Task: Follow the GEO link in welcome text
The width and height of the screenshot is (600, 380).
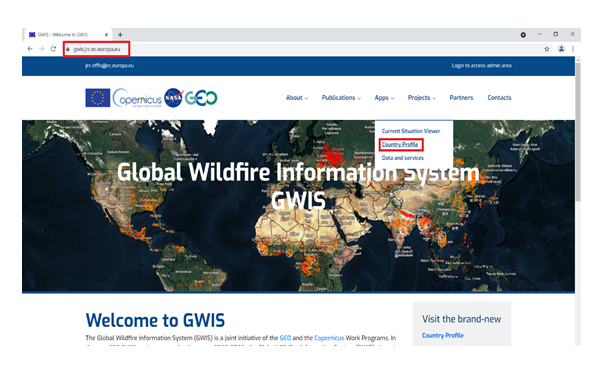Action: 285,338
